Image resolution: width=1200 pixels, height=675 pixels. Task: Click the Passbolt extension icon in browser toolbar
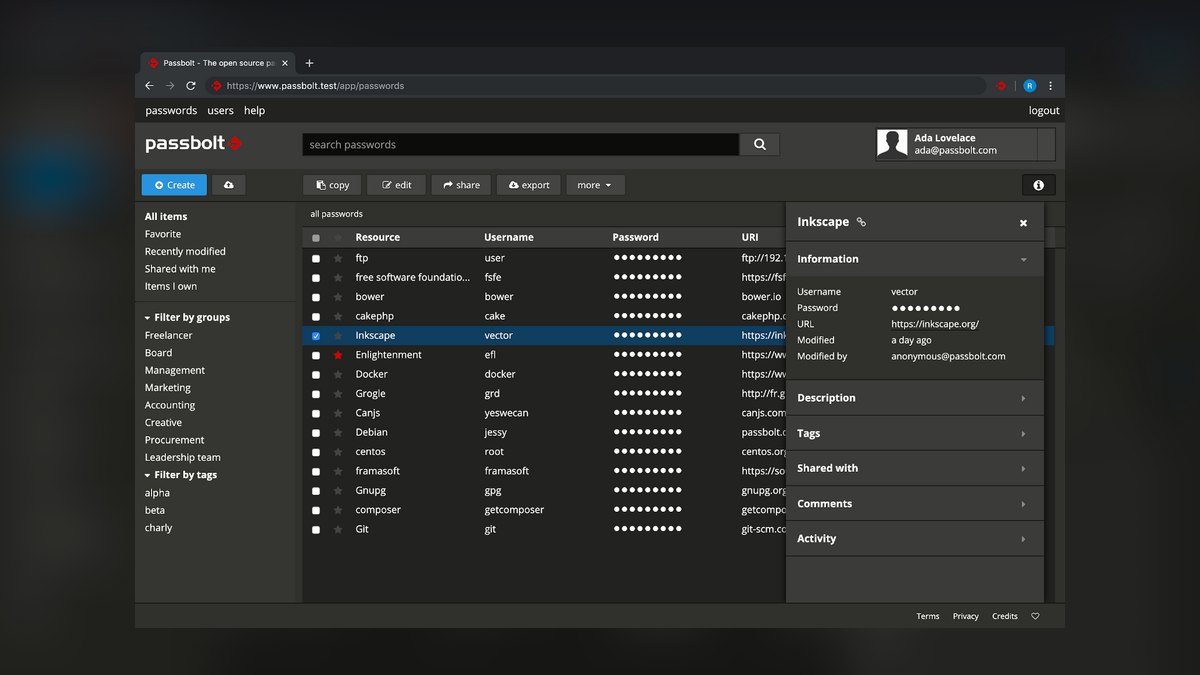1000,86
